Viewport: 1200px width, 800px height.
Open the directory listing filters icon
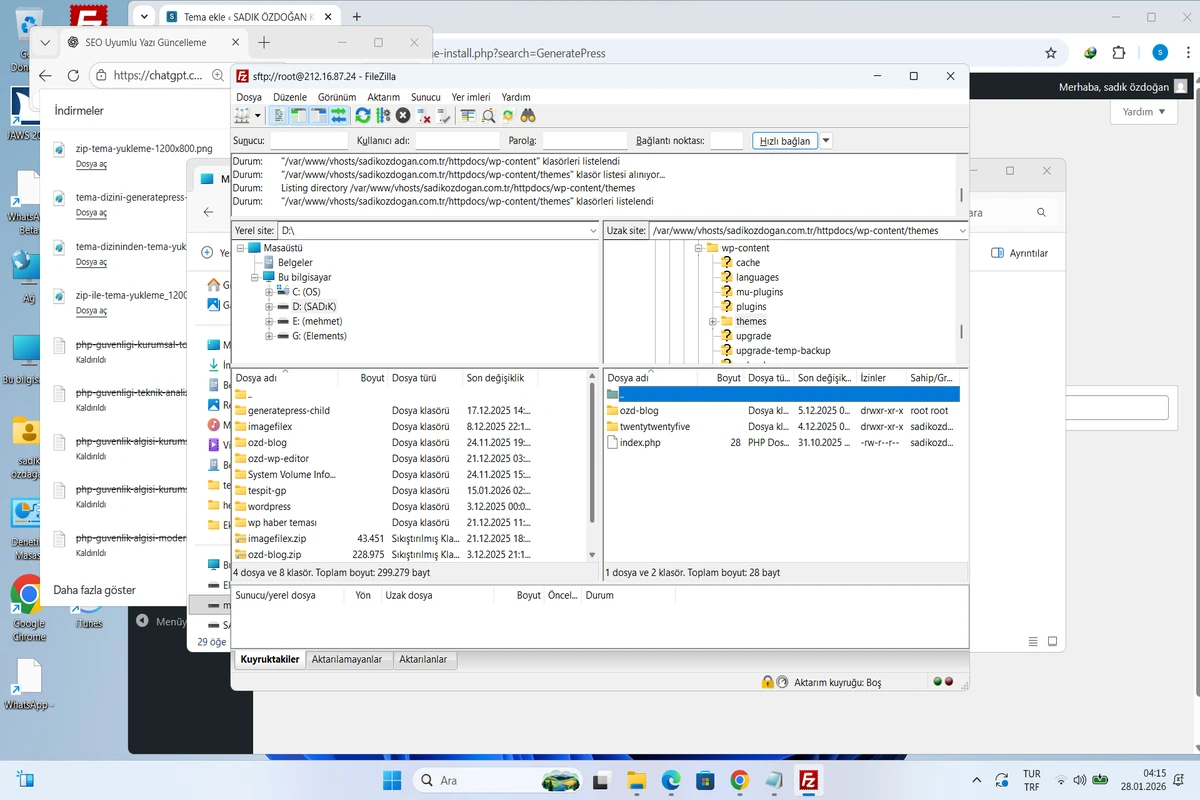point(468,116)
